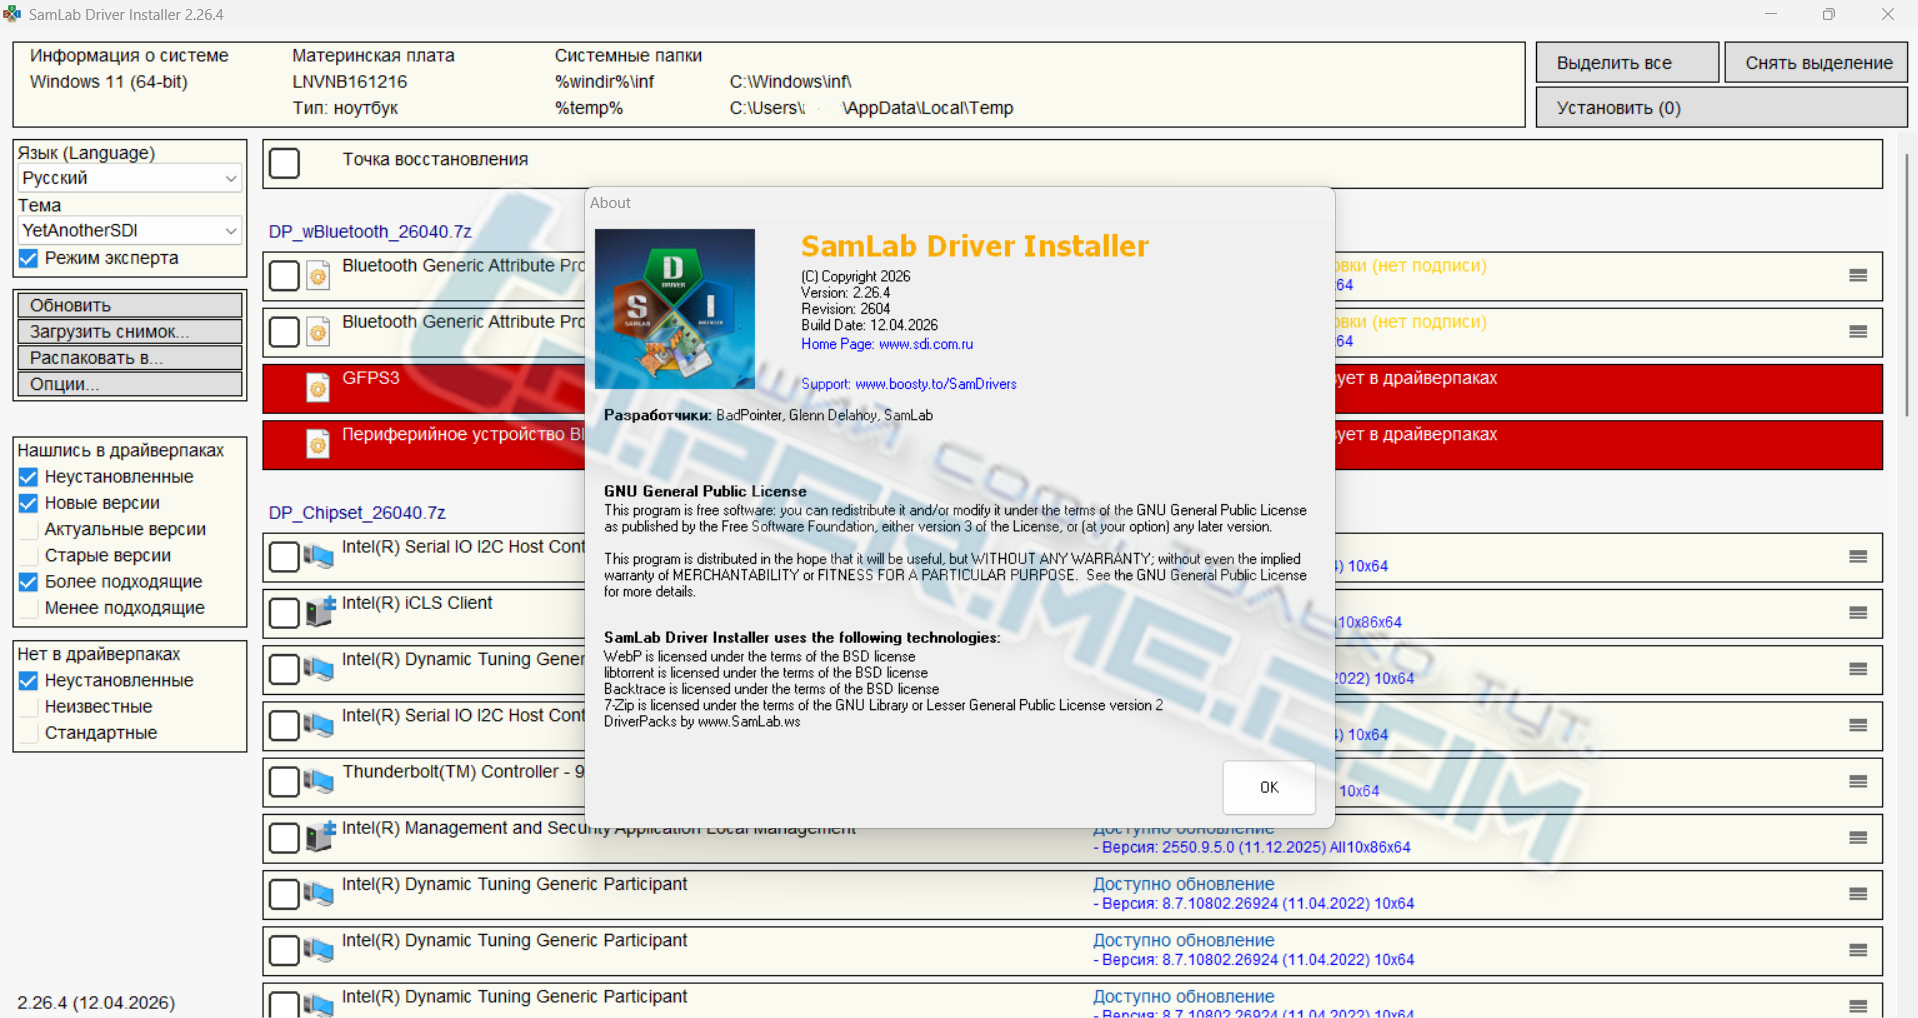The width and height of the screenshot is (1918, 1018).
Task: Open the Тема dropdown showing YetAnotherSDI
Action: click(130, 230)
